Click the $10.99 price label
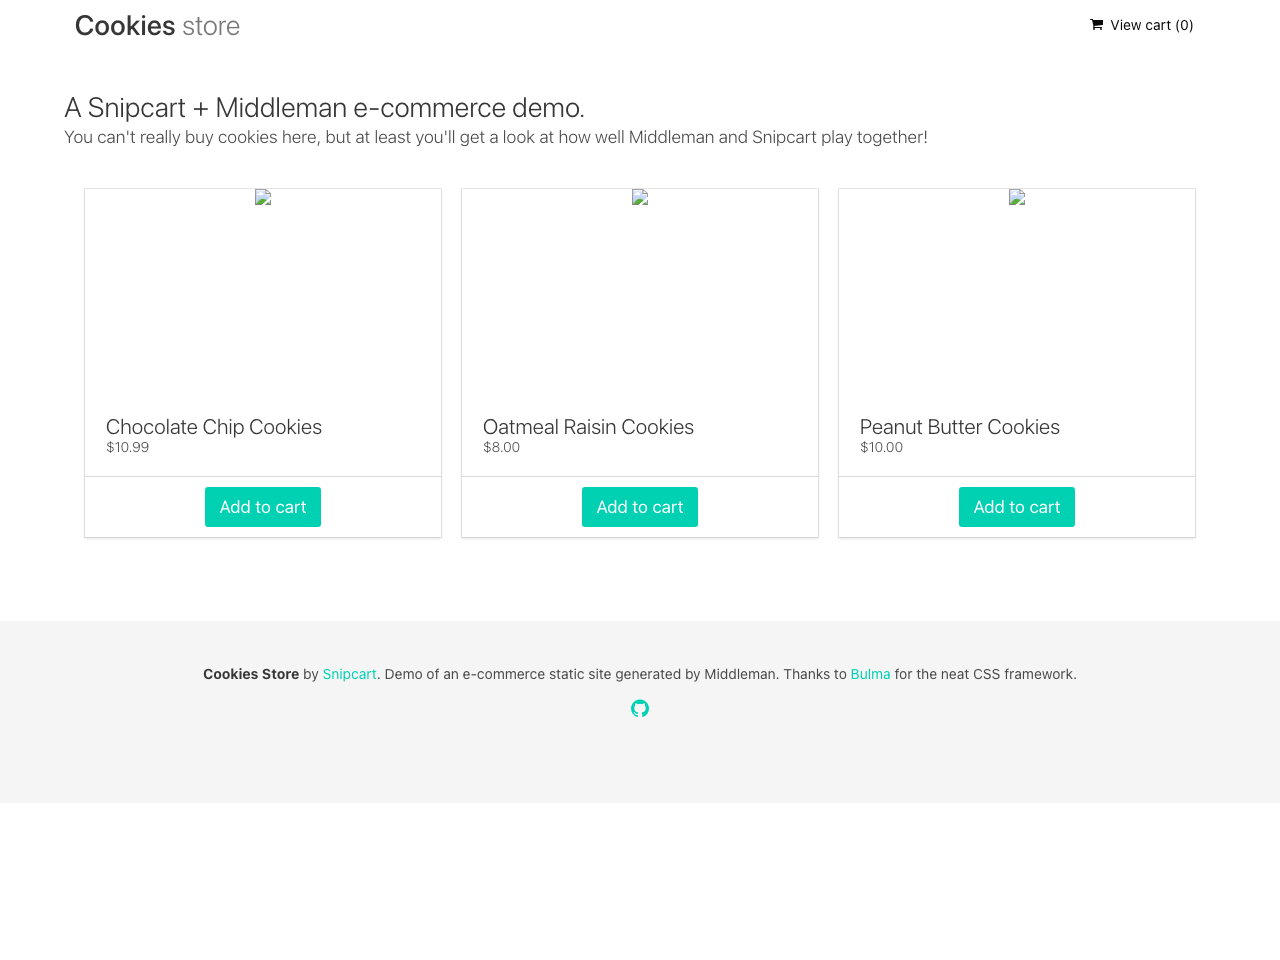The height and width of the screenshot is (960, 1280). [x=127, y=447]
